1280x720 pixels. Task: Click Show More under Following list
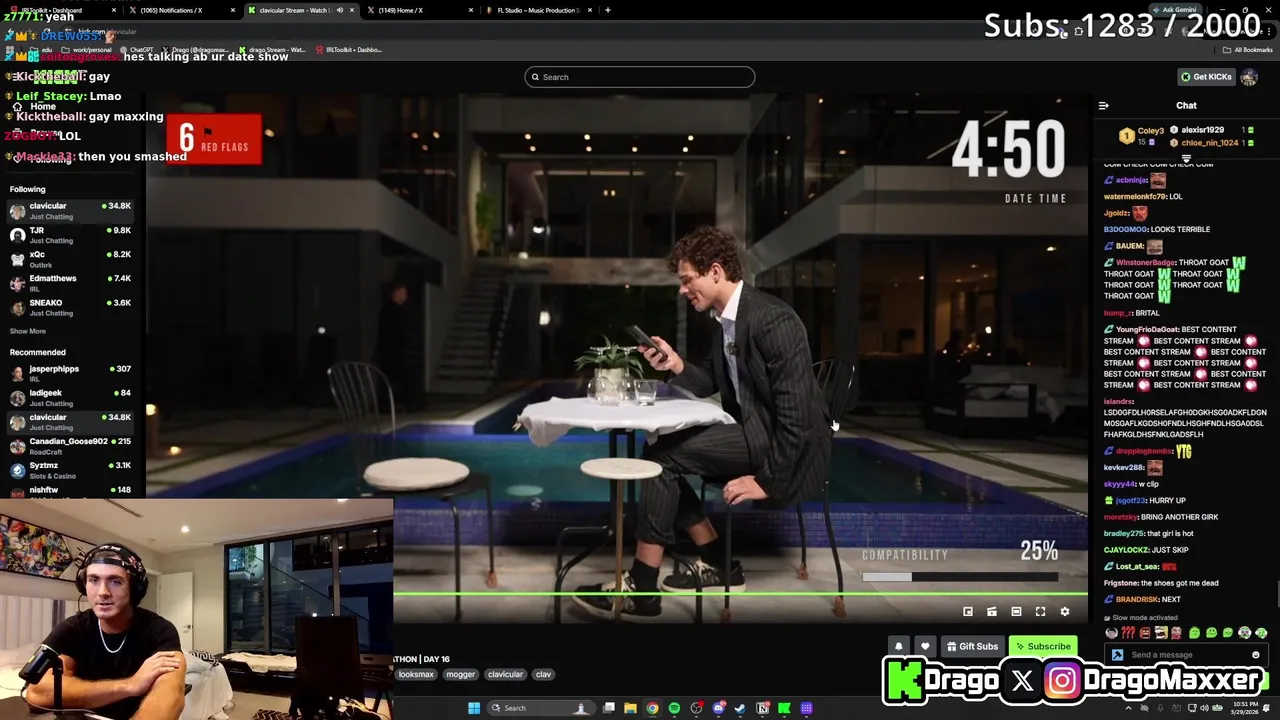(28, 331)
